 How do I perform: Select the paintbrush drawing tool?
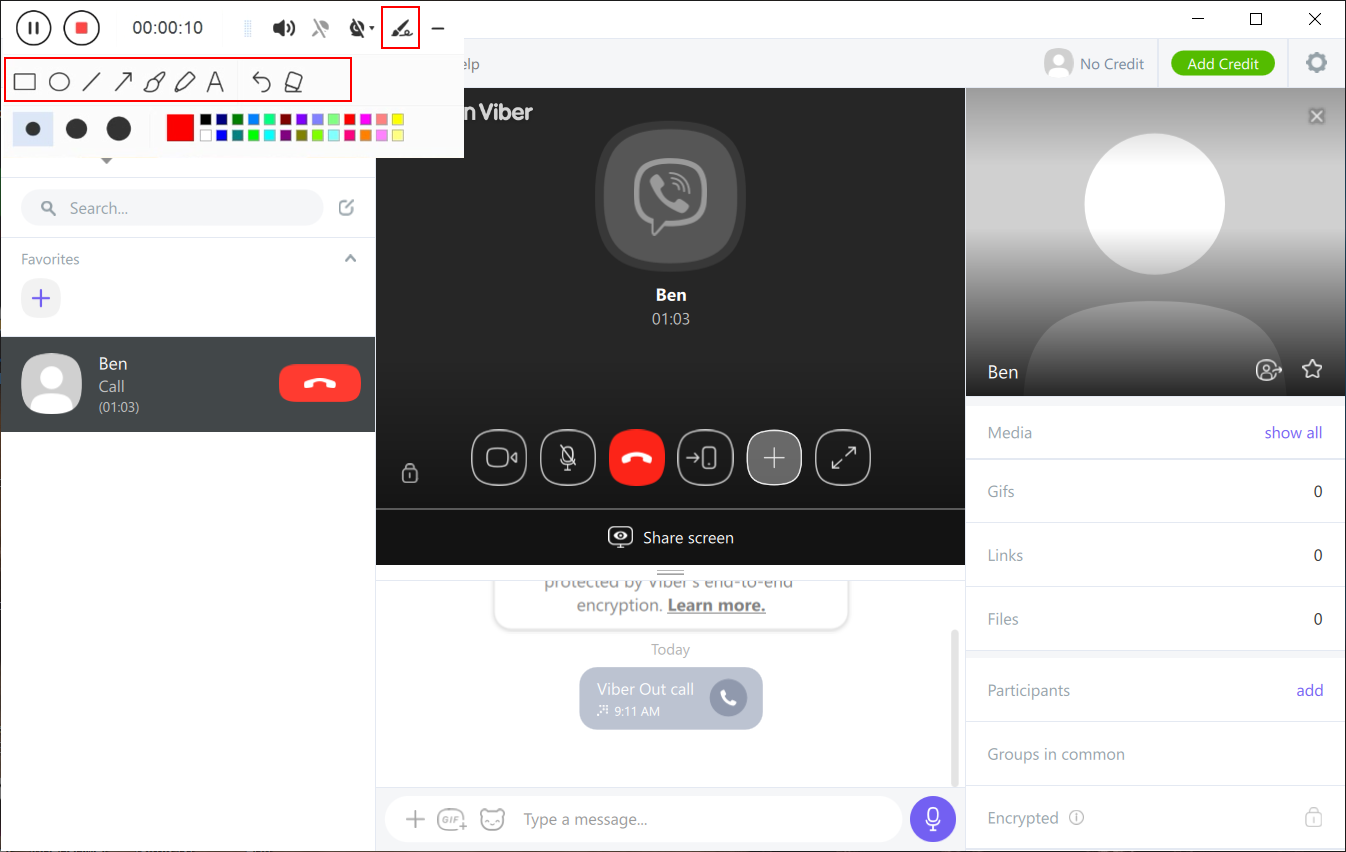tap(154, 82)
